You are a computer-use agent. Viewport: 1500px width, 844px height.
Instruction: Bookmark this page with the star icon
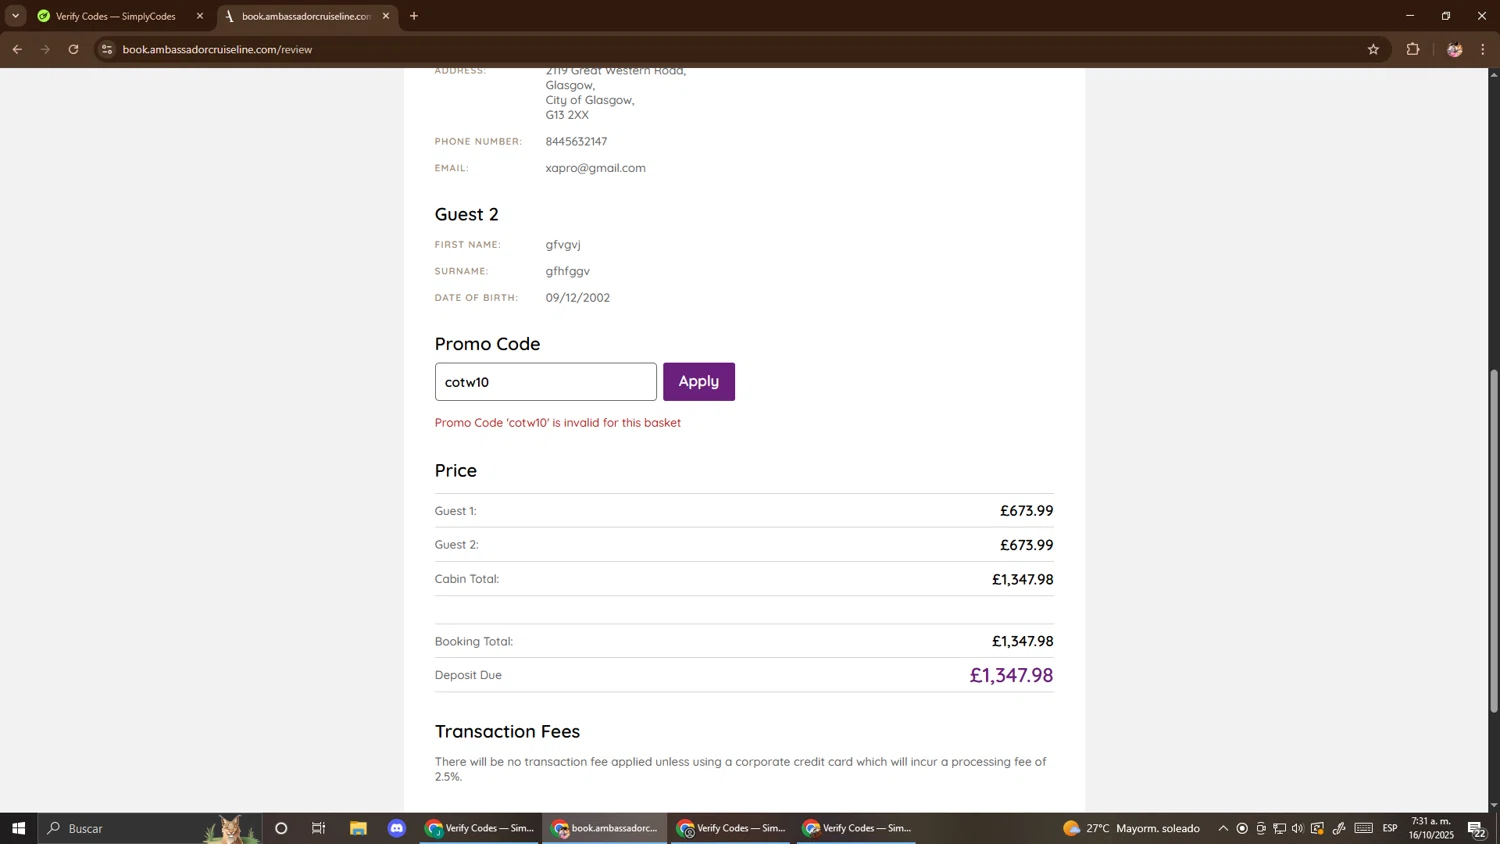pos(1373,49)
